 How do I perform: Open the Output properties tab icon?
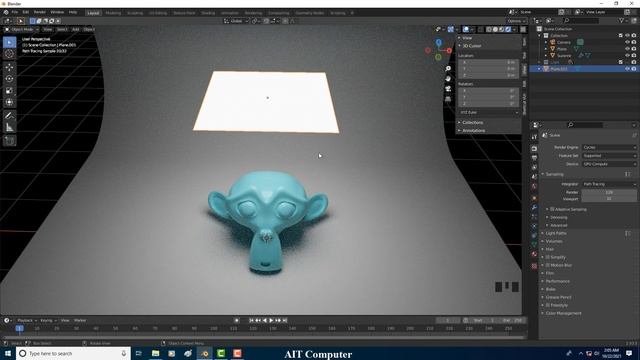534,158
